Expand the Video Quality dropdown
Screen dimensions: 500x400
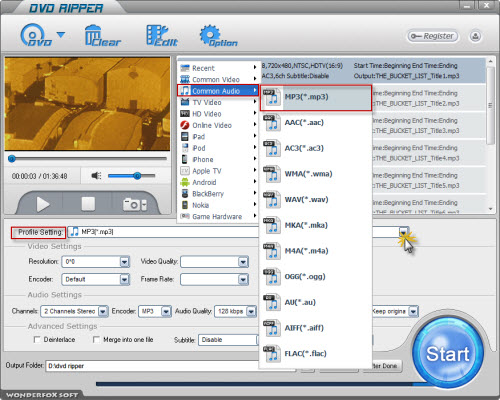[243, 262]
